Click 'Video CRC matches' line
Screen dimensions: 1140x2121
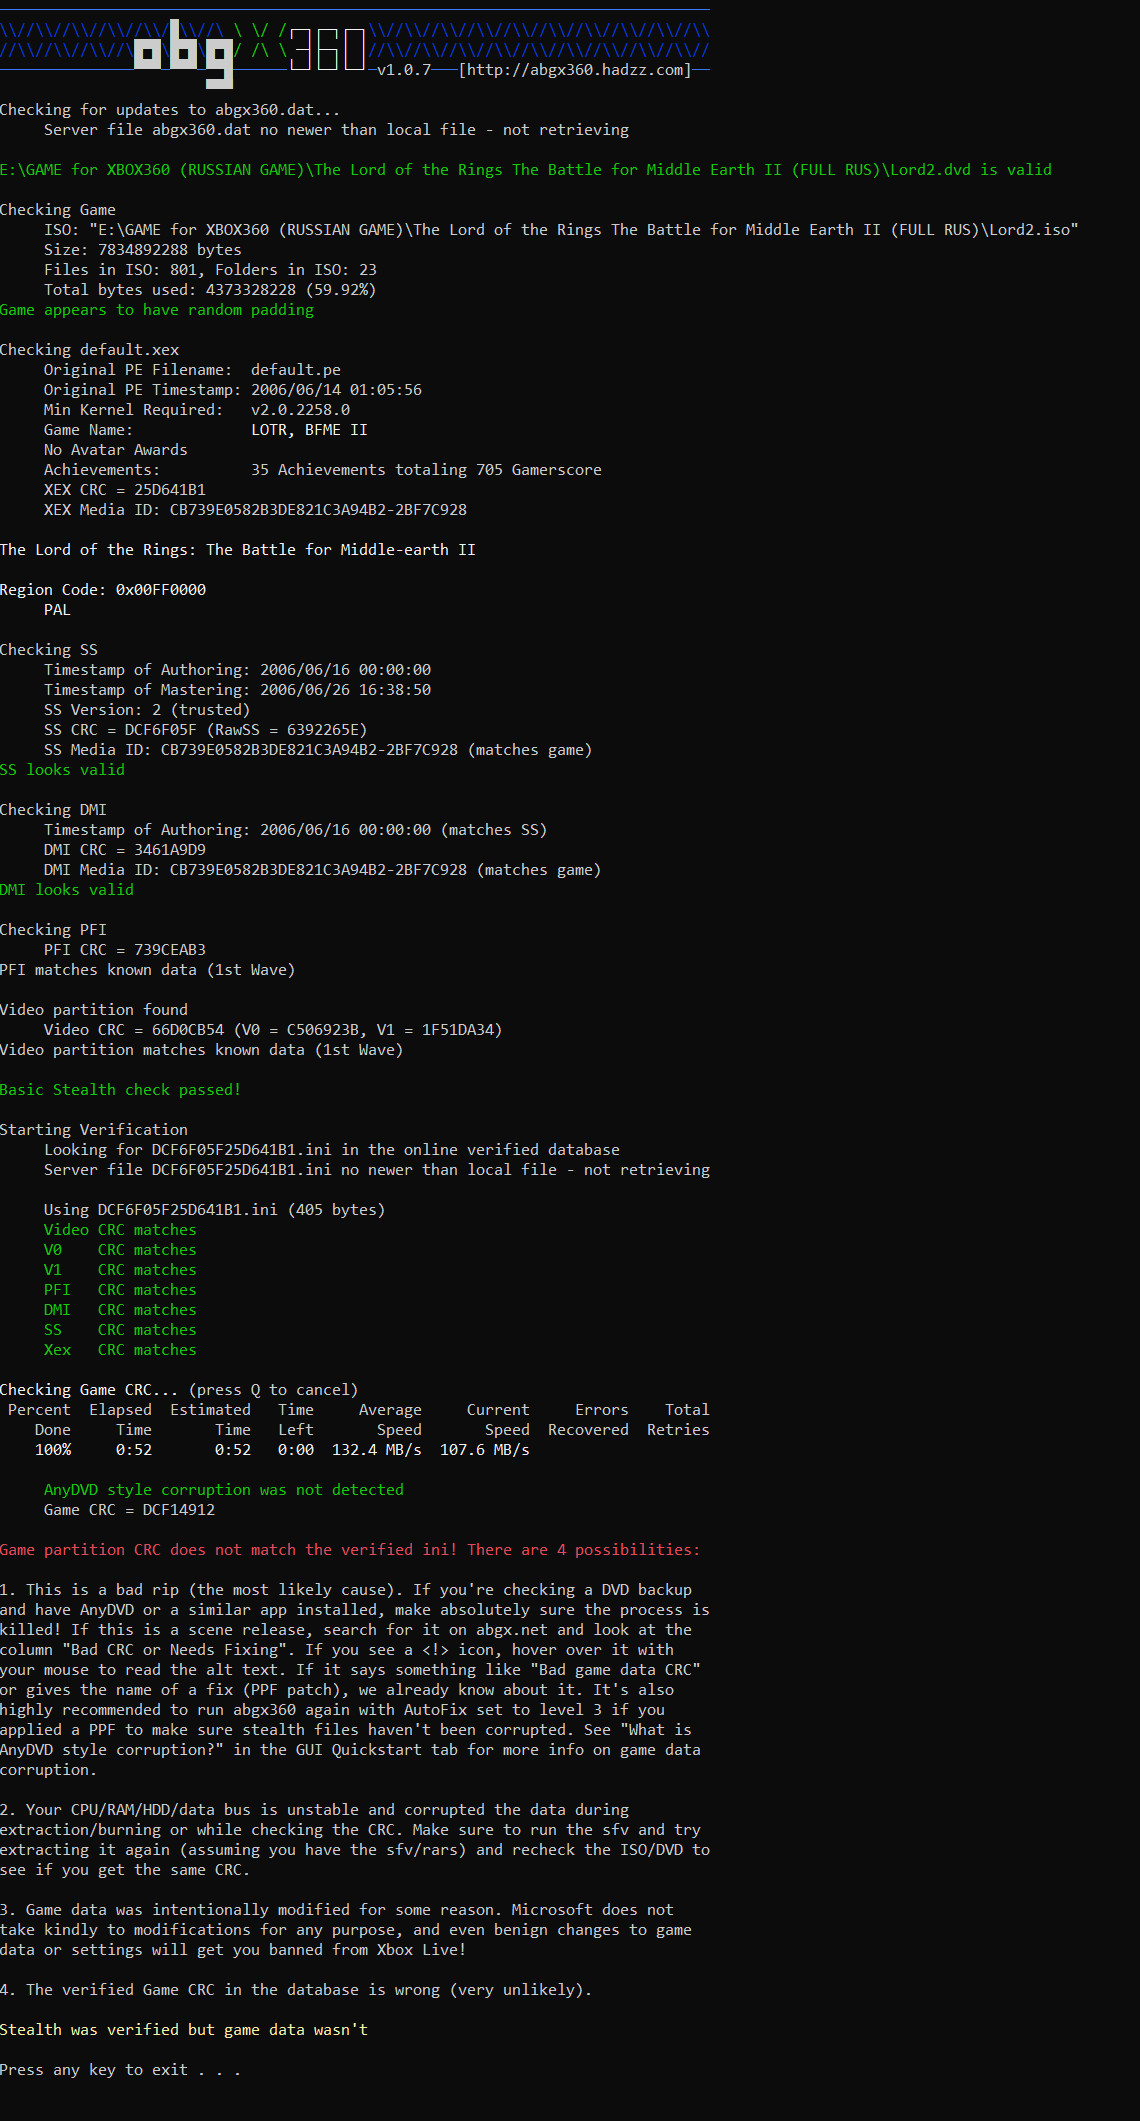point(120,1230)
